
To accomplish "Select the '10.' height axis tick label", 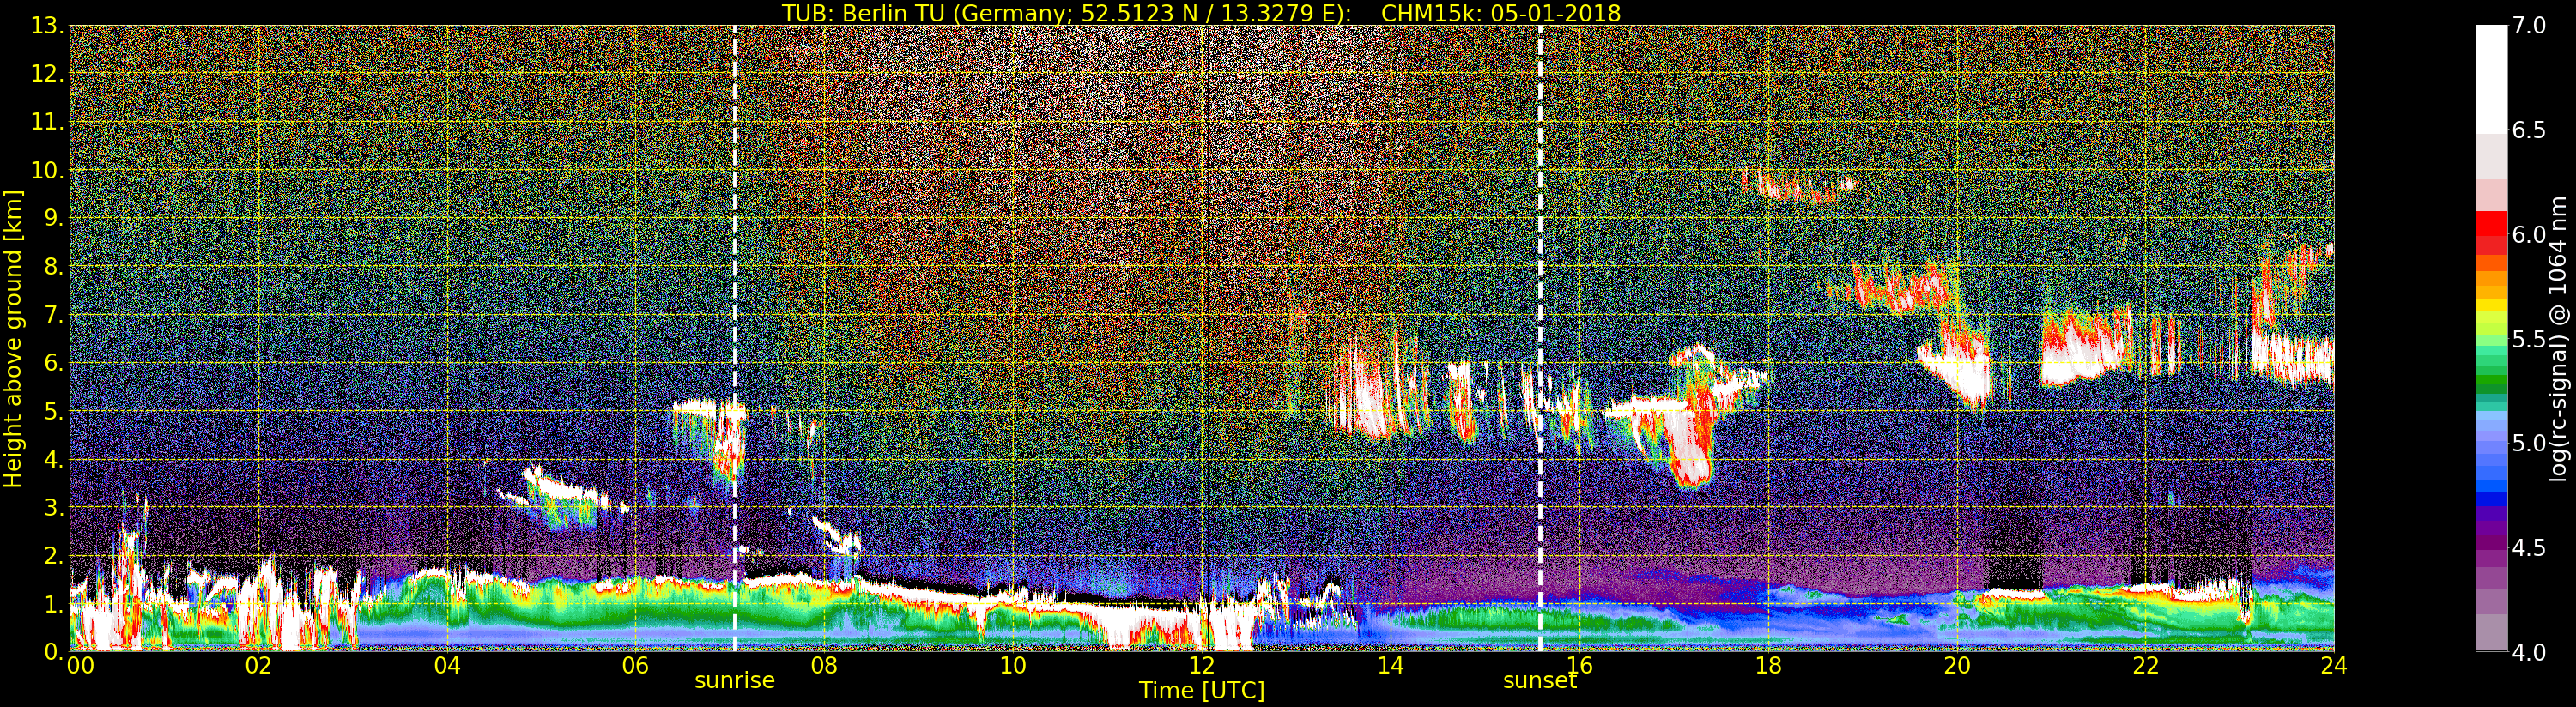I will 47,170.
